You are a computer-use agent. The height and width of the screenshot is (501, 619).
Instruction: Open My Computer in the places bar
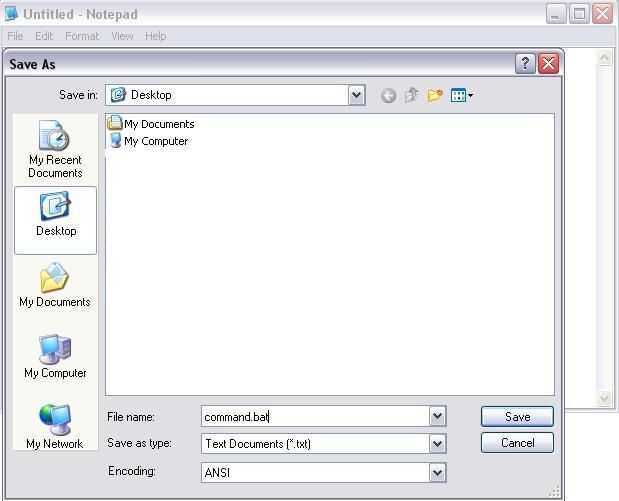55,356
